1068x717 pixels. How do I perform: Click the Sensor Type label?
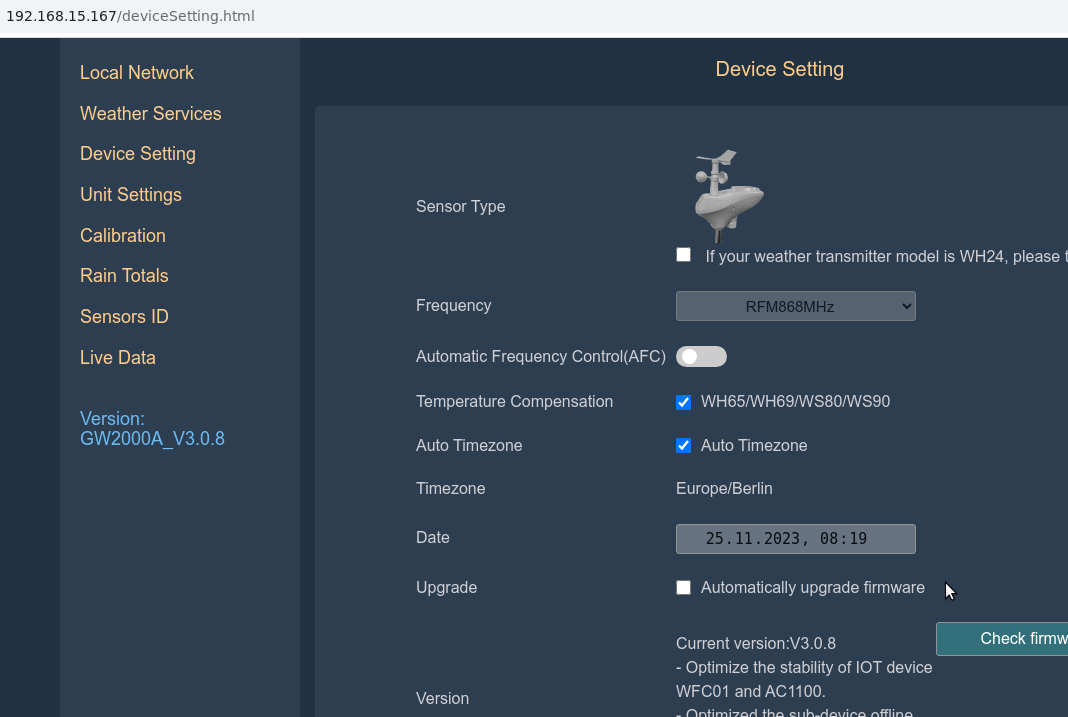460,207
